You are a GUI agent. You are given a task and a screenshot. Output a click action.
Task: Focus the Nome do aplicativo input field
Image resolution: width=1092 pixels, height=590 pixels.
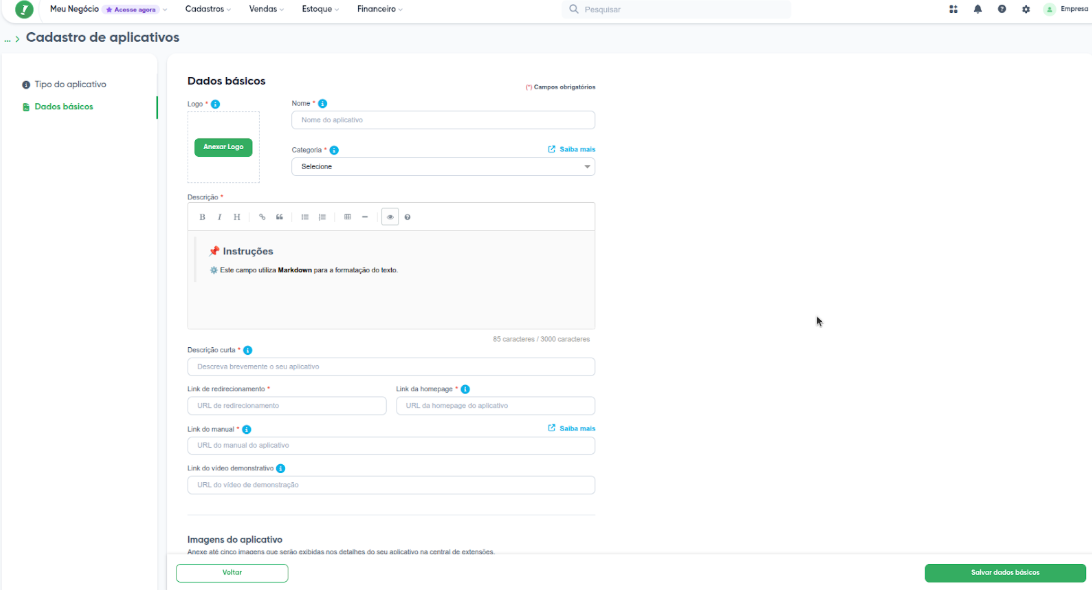(443, 120)
